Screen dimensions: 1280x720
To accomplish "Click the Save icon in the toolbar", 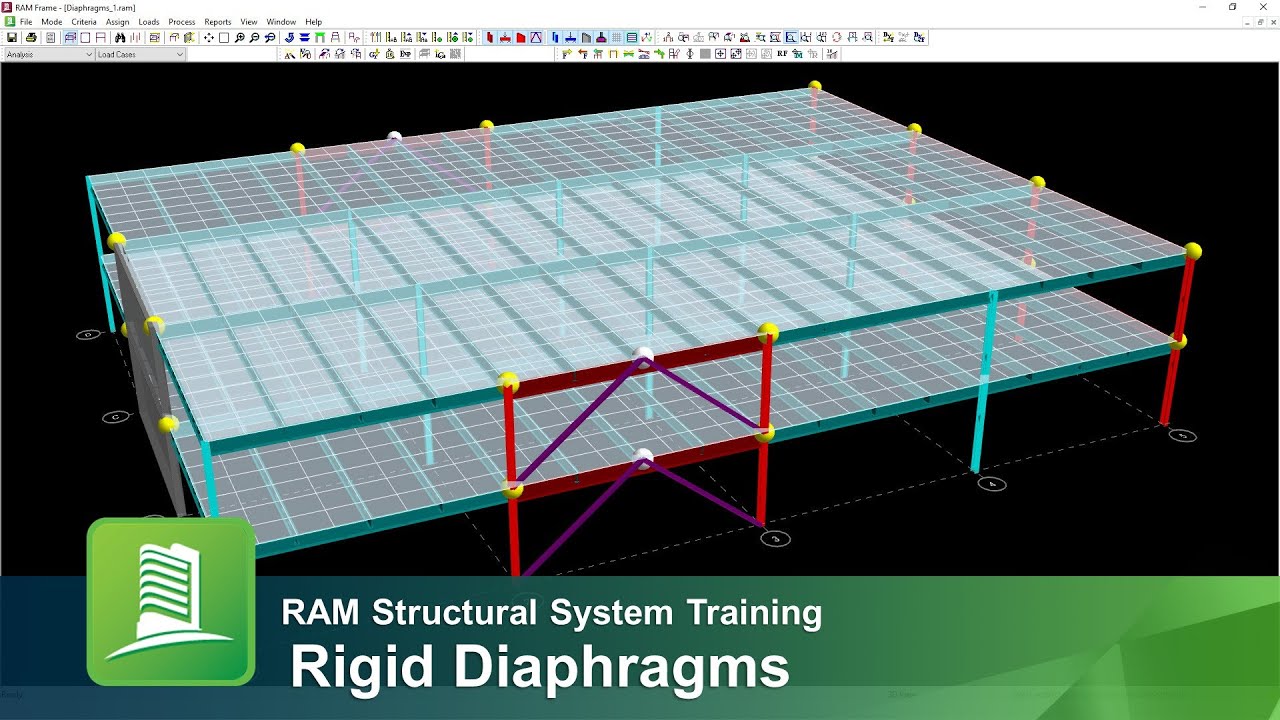I will pos(11,38).
